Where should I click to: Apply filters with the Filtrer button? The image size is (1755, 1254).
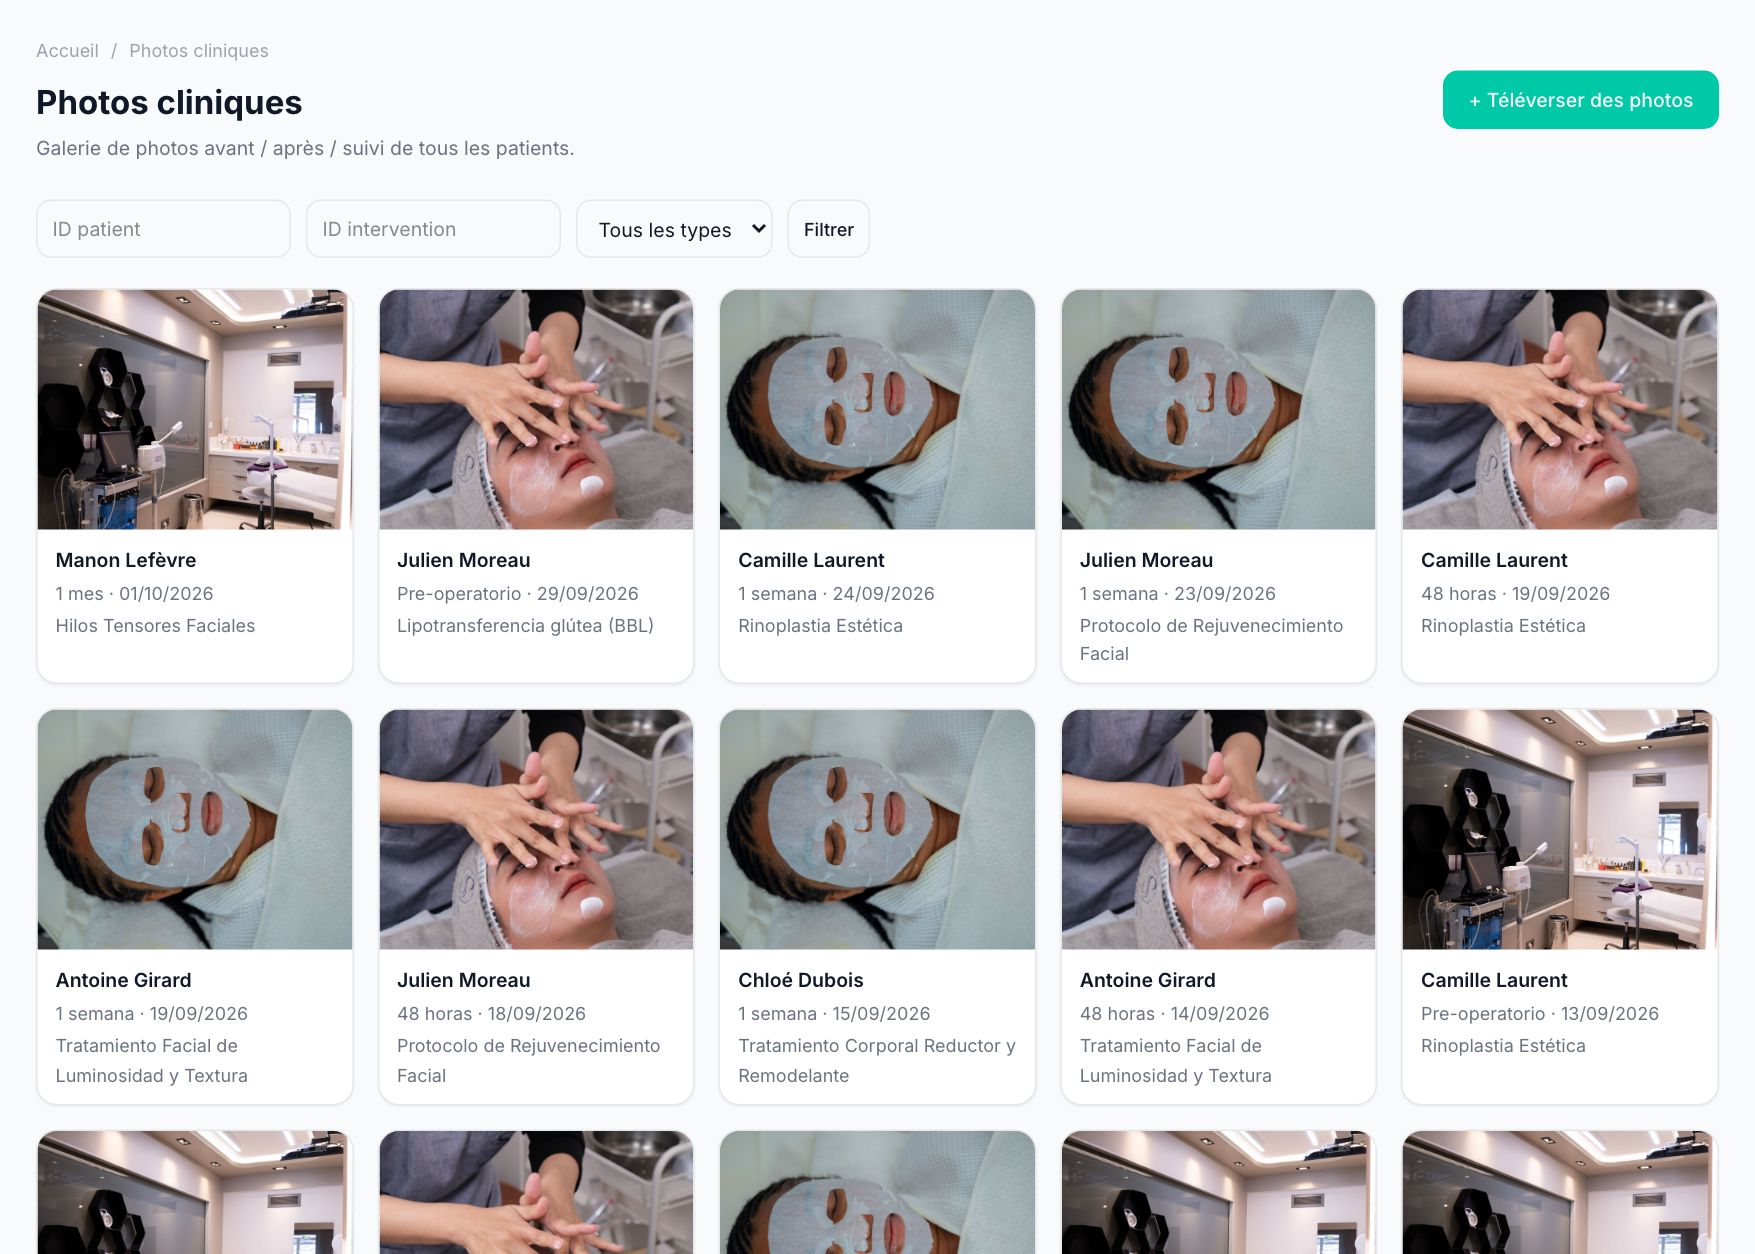(828, 229)
